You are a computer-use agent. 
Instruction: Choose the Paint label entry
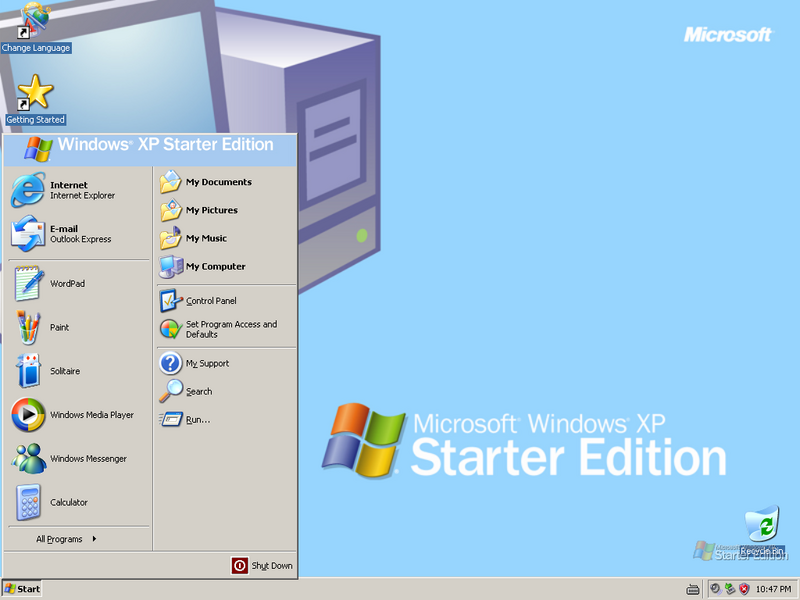(x=59, y=328)
